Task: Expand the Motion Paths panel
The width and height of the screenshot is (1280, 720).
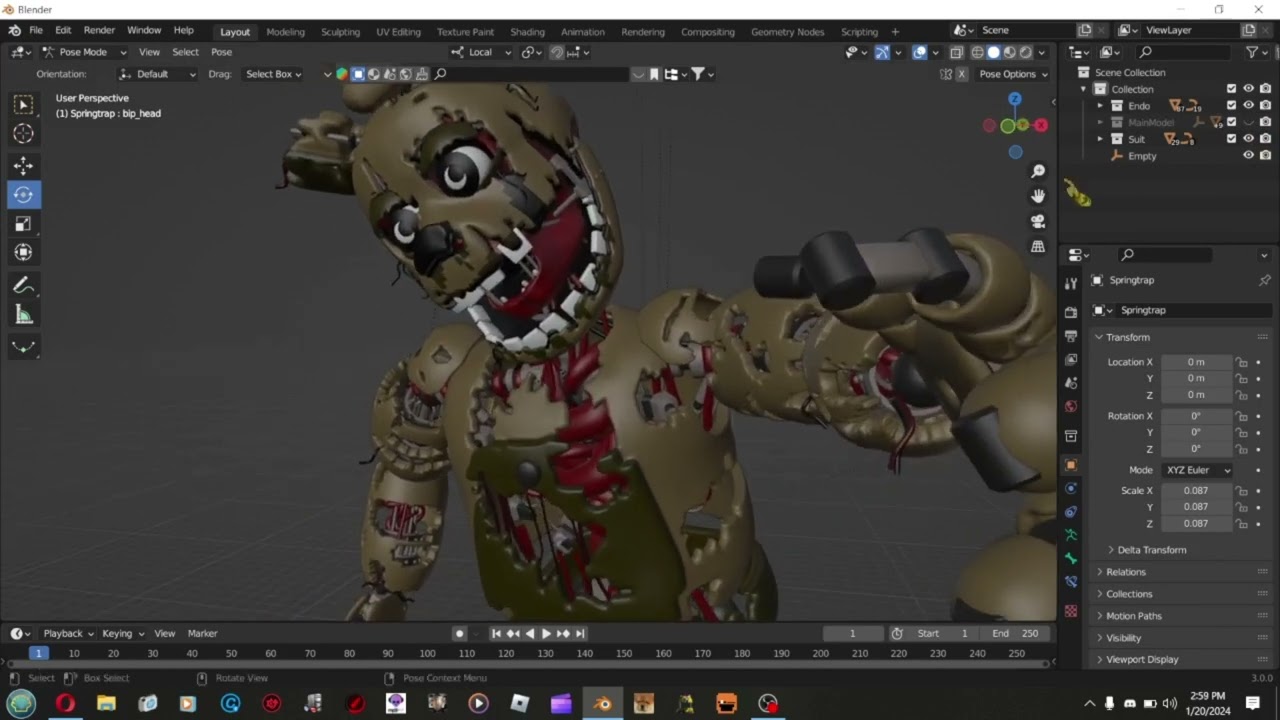Action: [x=1134, y=616]
